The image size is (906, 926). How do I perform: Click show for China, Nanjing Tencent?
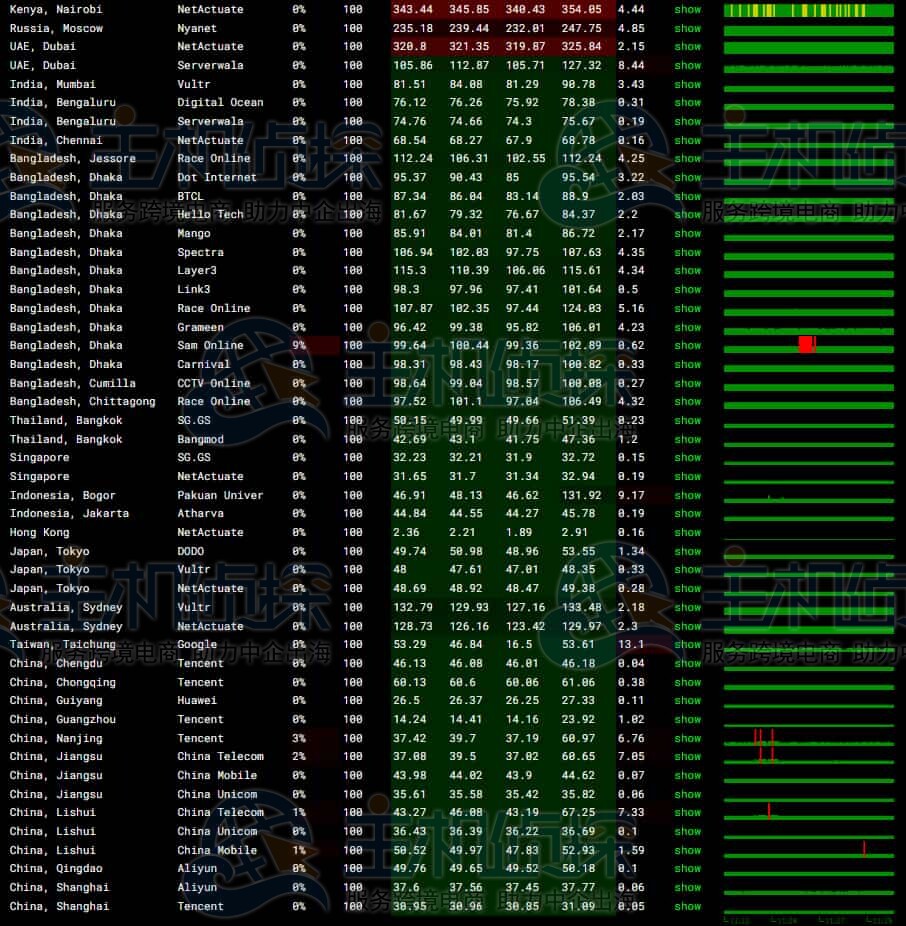coord(687,738)
